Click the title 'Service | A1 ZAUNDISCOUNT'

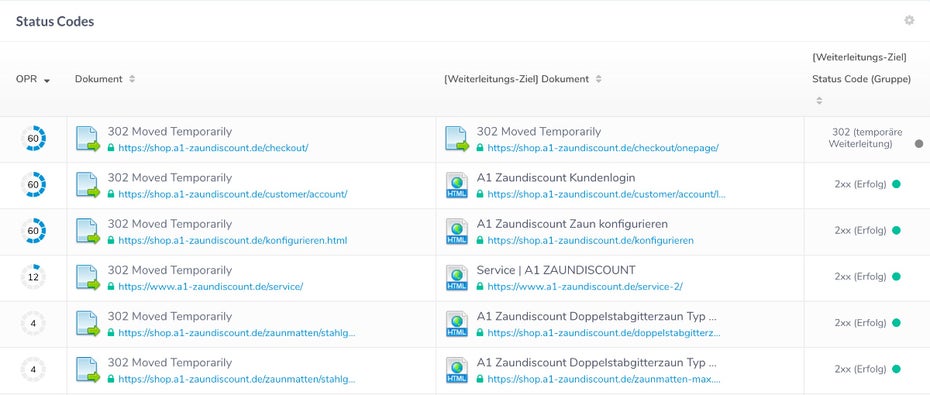coord(556,270)
